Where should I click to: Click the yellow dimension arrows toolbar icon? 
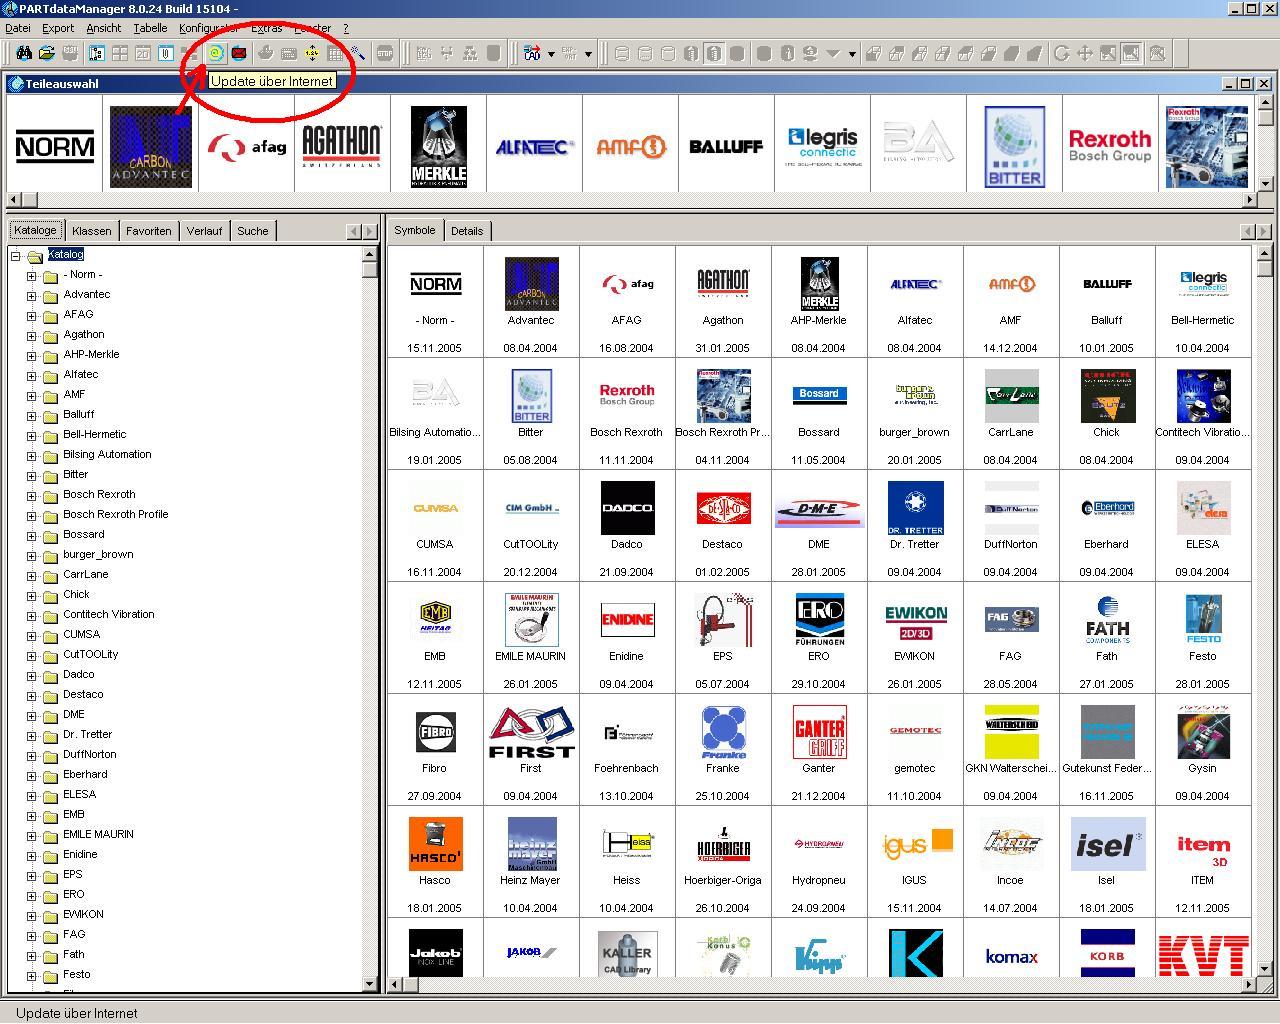[x=312, y=53]
